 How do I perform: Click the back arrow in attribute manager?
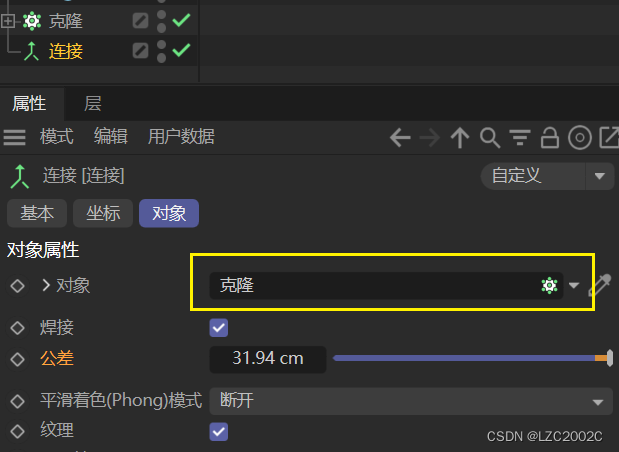400,138
